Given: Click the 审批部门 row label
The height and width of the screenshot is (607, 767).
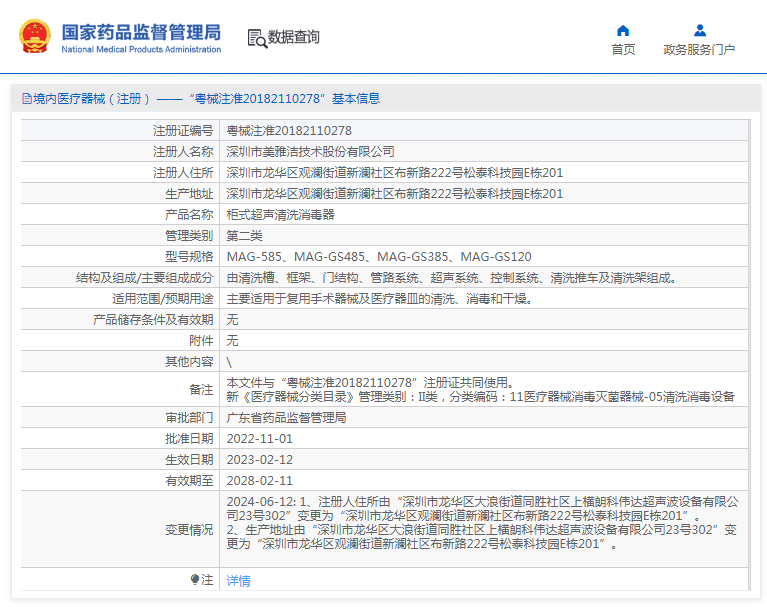Looking at the screenshot, I should click(x=189, y=418).
